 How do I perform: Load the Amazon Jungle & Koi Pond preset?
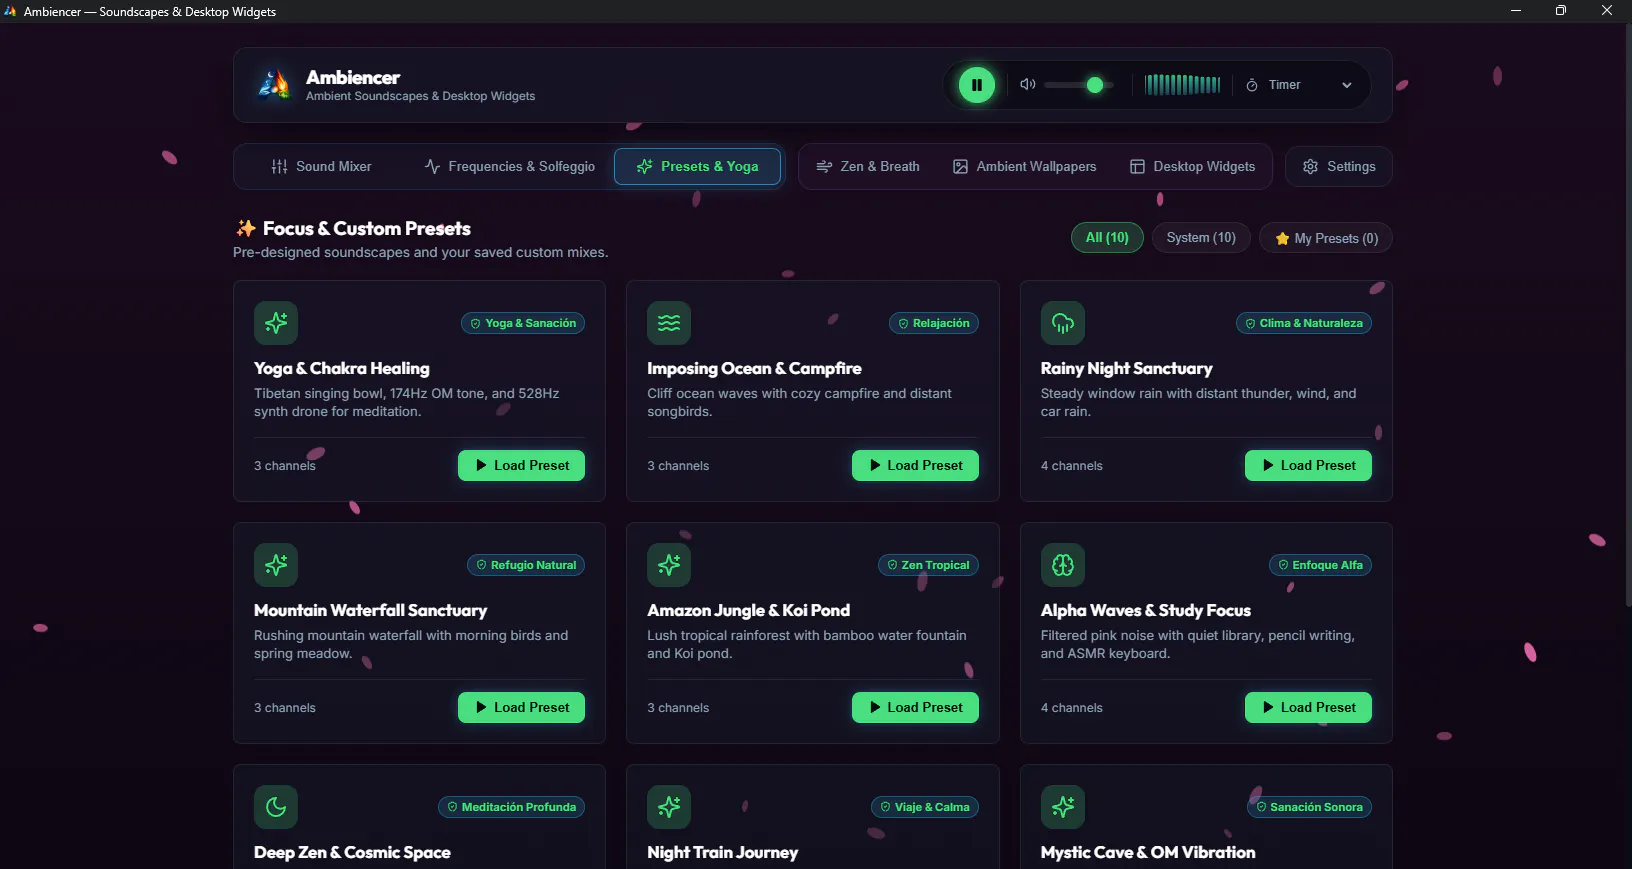point(915,708)
